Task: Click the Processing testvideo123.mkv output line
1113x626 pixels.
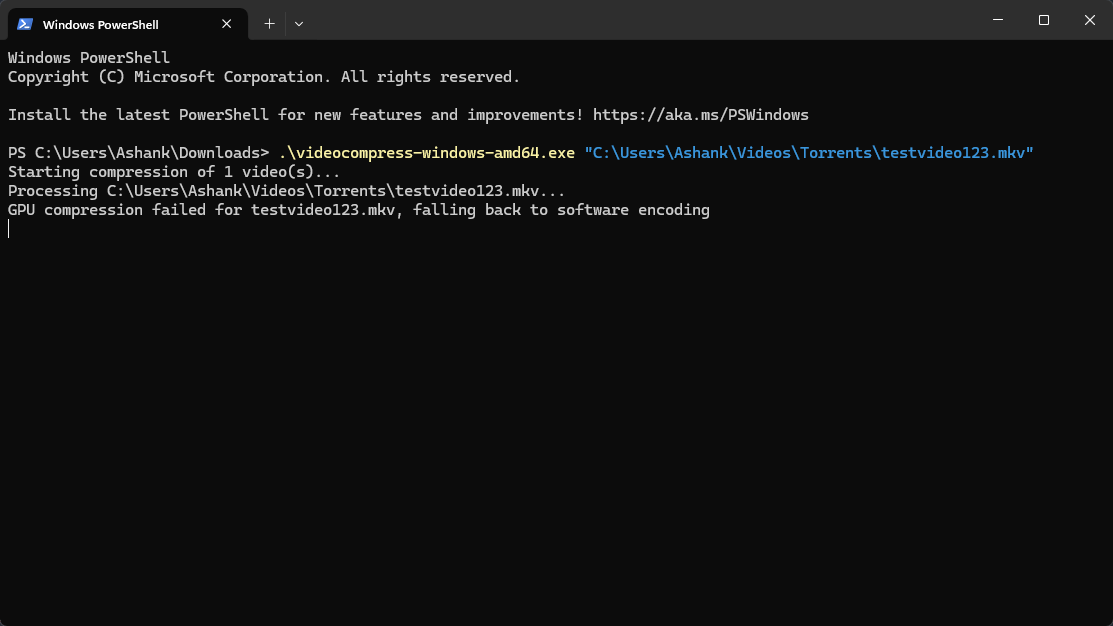Action: [x=287, y=191]
